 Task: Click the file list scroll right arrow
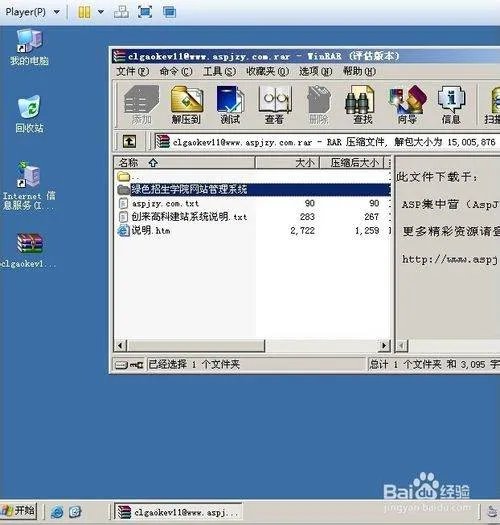click(x=384, y=345)
